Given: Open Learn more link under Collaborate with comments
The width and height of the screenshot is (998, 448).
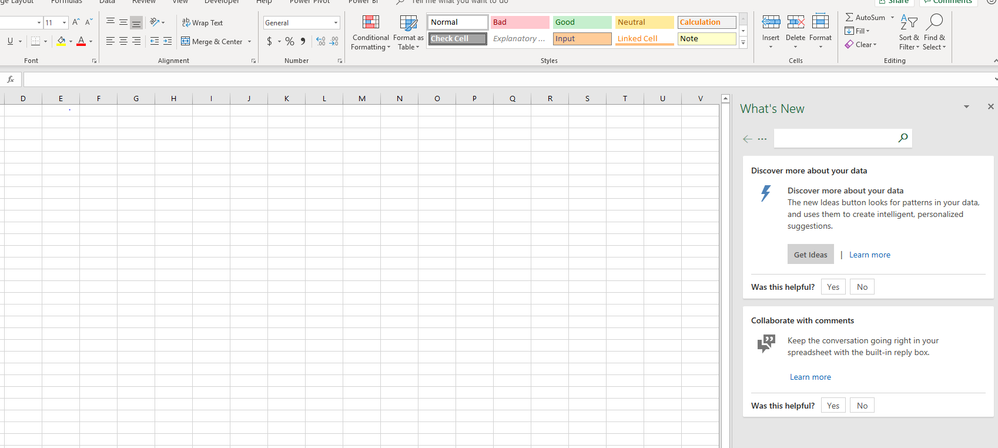Looking at the screenshot, I should [x=810, y=377].
